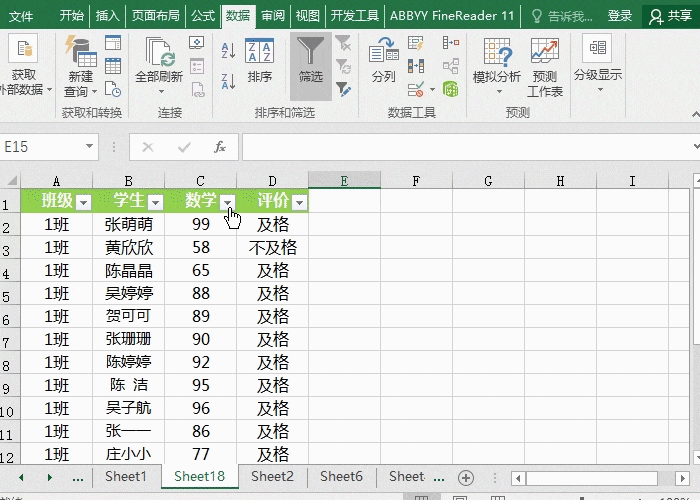Open the 文件 menu
The height and width of the screenshot is (500, 700).
click(x=21, y=16)
